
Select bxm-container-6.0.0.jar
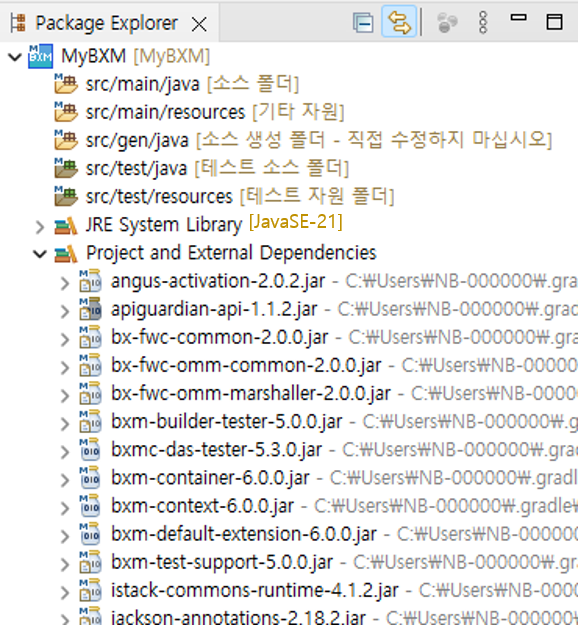tap(210, 478)
